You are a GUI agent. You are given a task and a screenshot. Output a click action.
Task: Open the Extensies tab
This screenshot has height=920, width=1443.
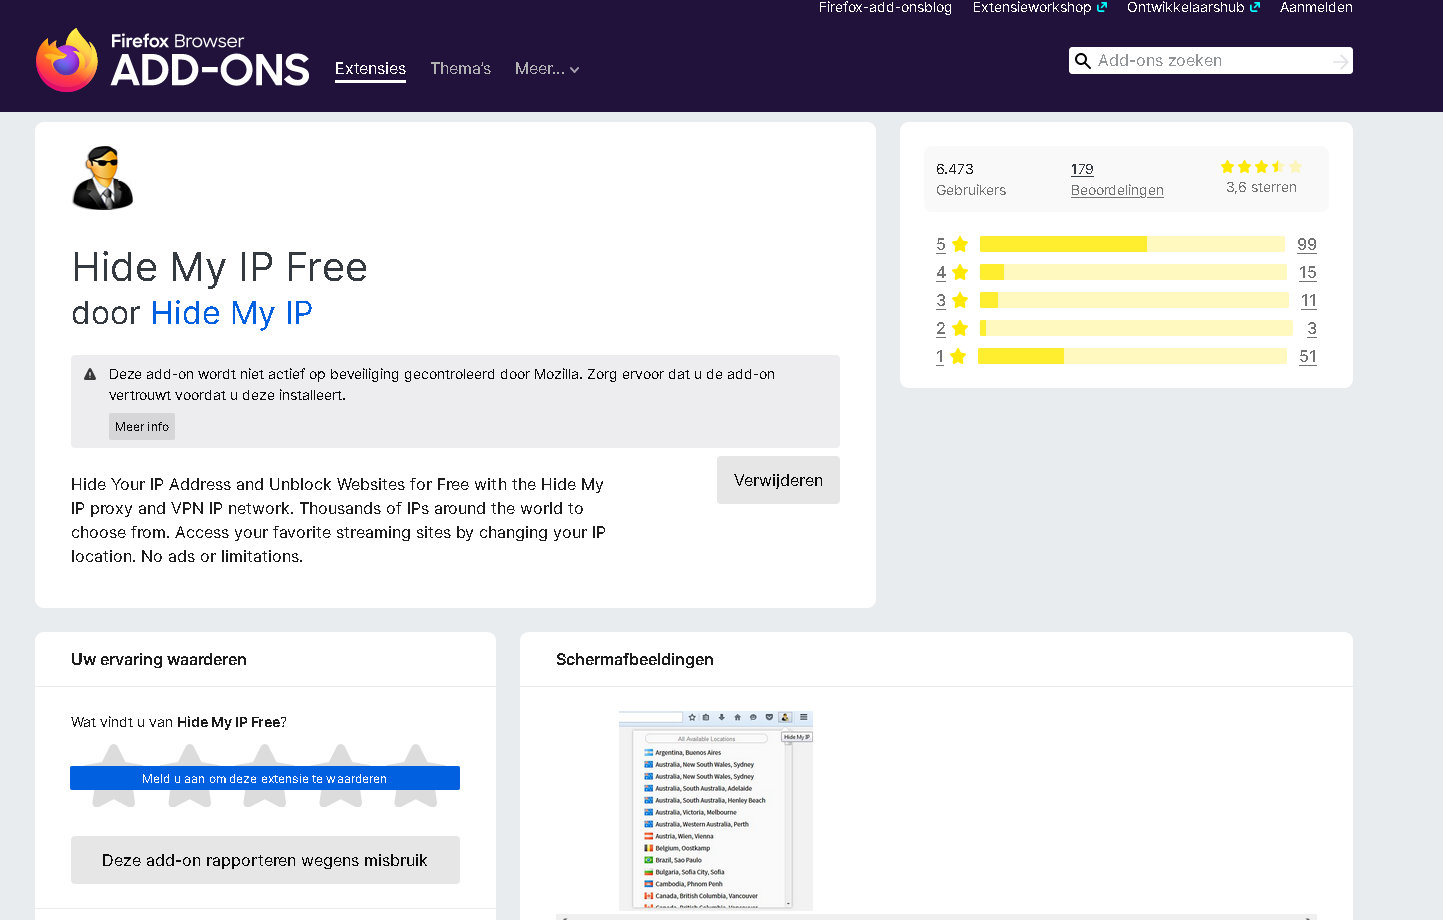(x=370, y=69)
